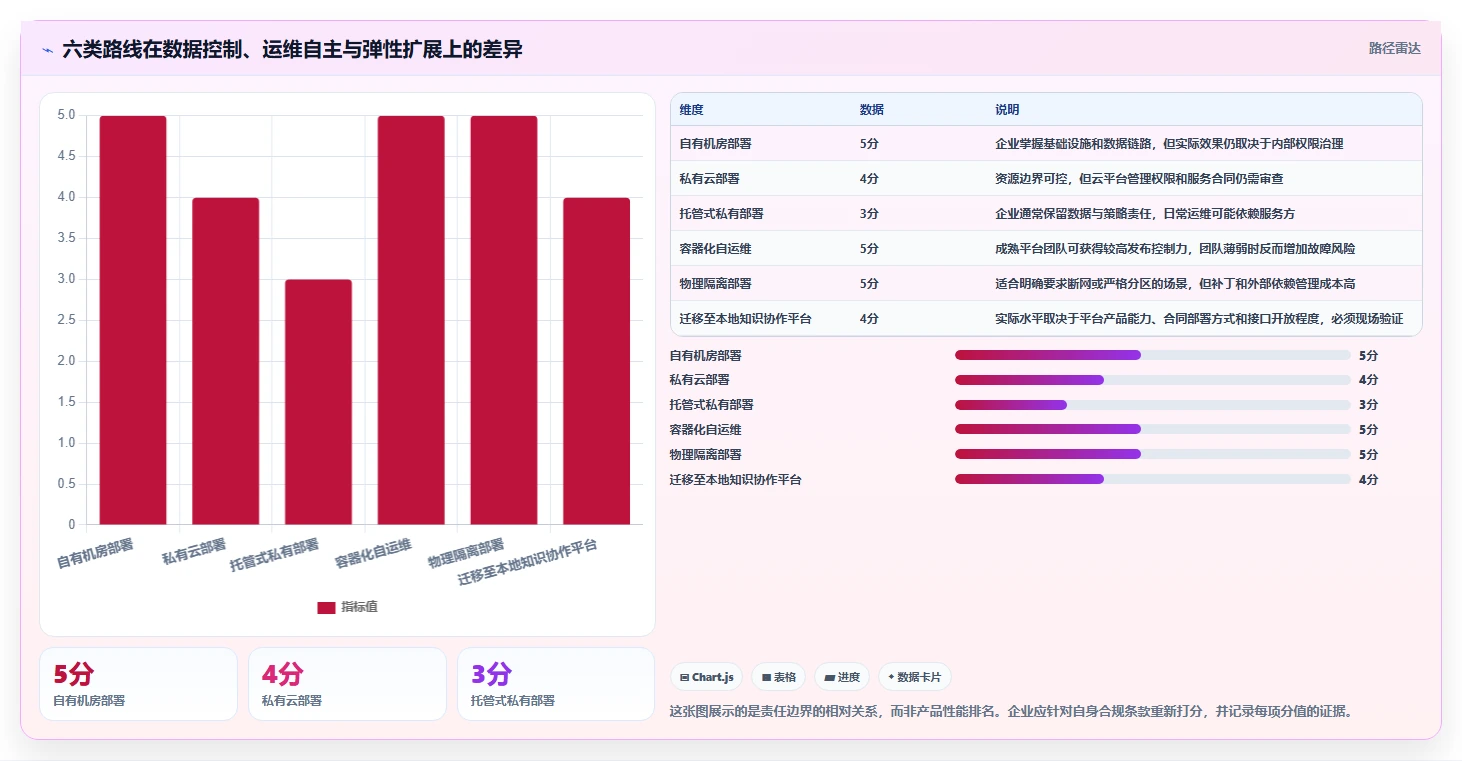Screen dimensions: 1462x761
Task: Click the description starting 实际水平取决于平台
Action: 1199,319
